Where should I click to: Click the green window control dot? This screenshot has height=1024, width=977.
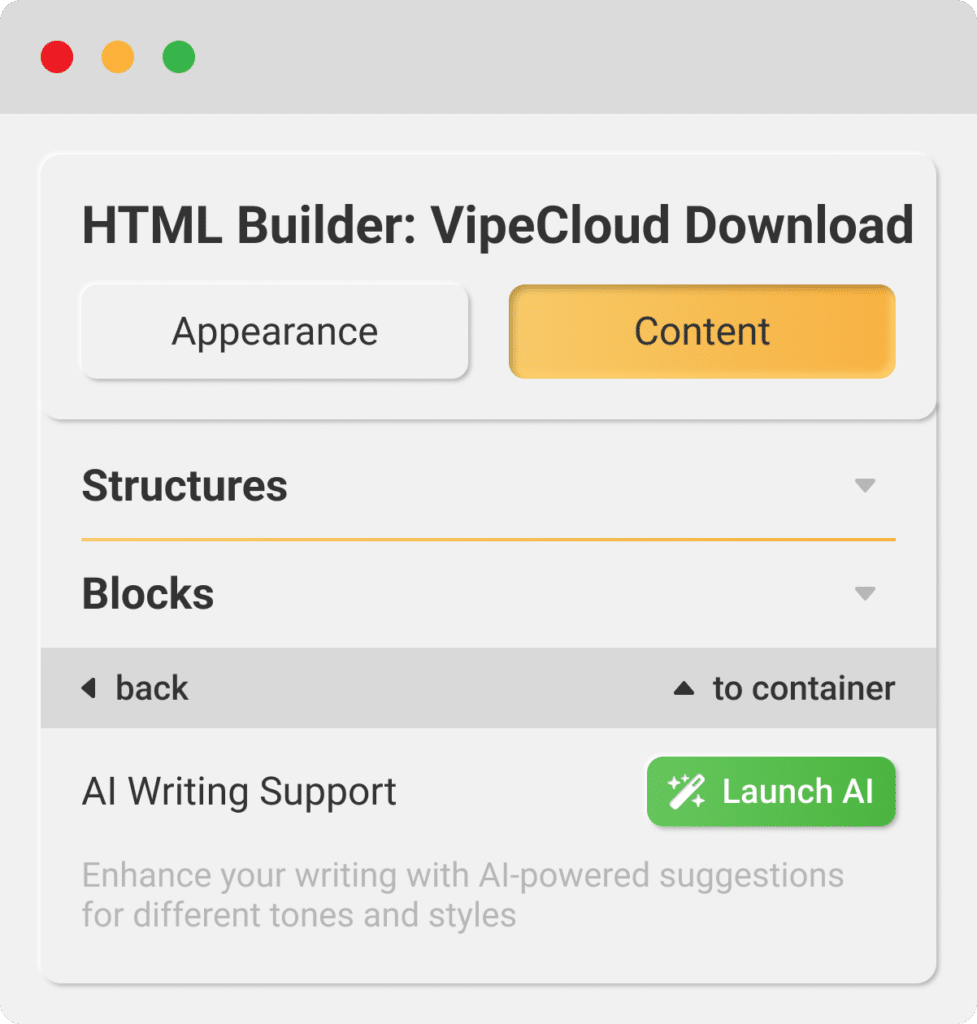[x=179, y=57]
